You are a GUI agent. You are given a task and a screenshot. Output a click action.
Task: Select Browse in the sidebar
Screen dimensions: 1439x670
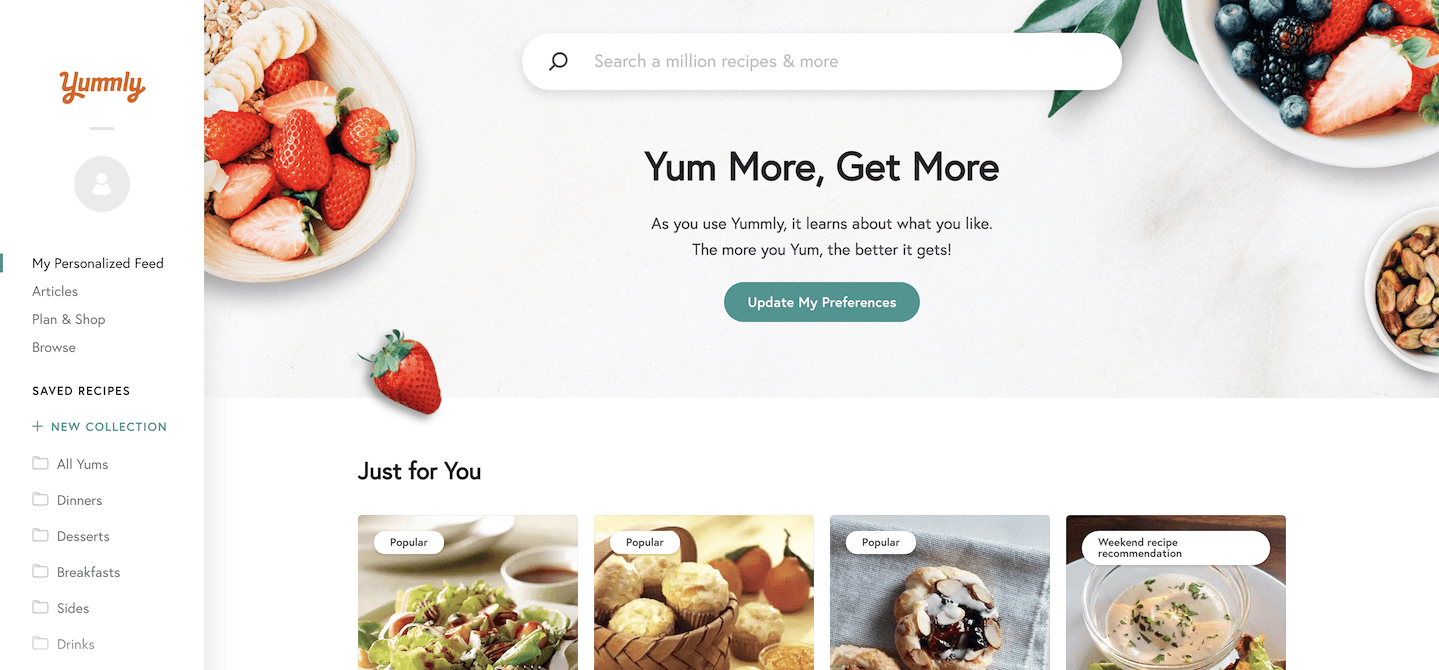pyautogui.click(x=54, y=347)
